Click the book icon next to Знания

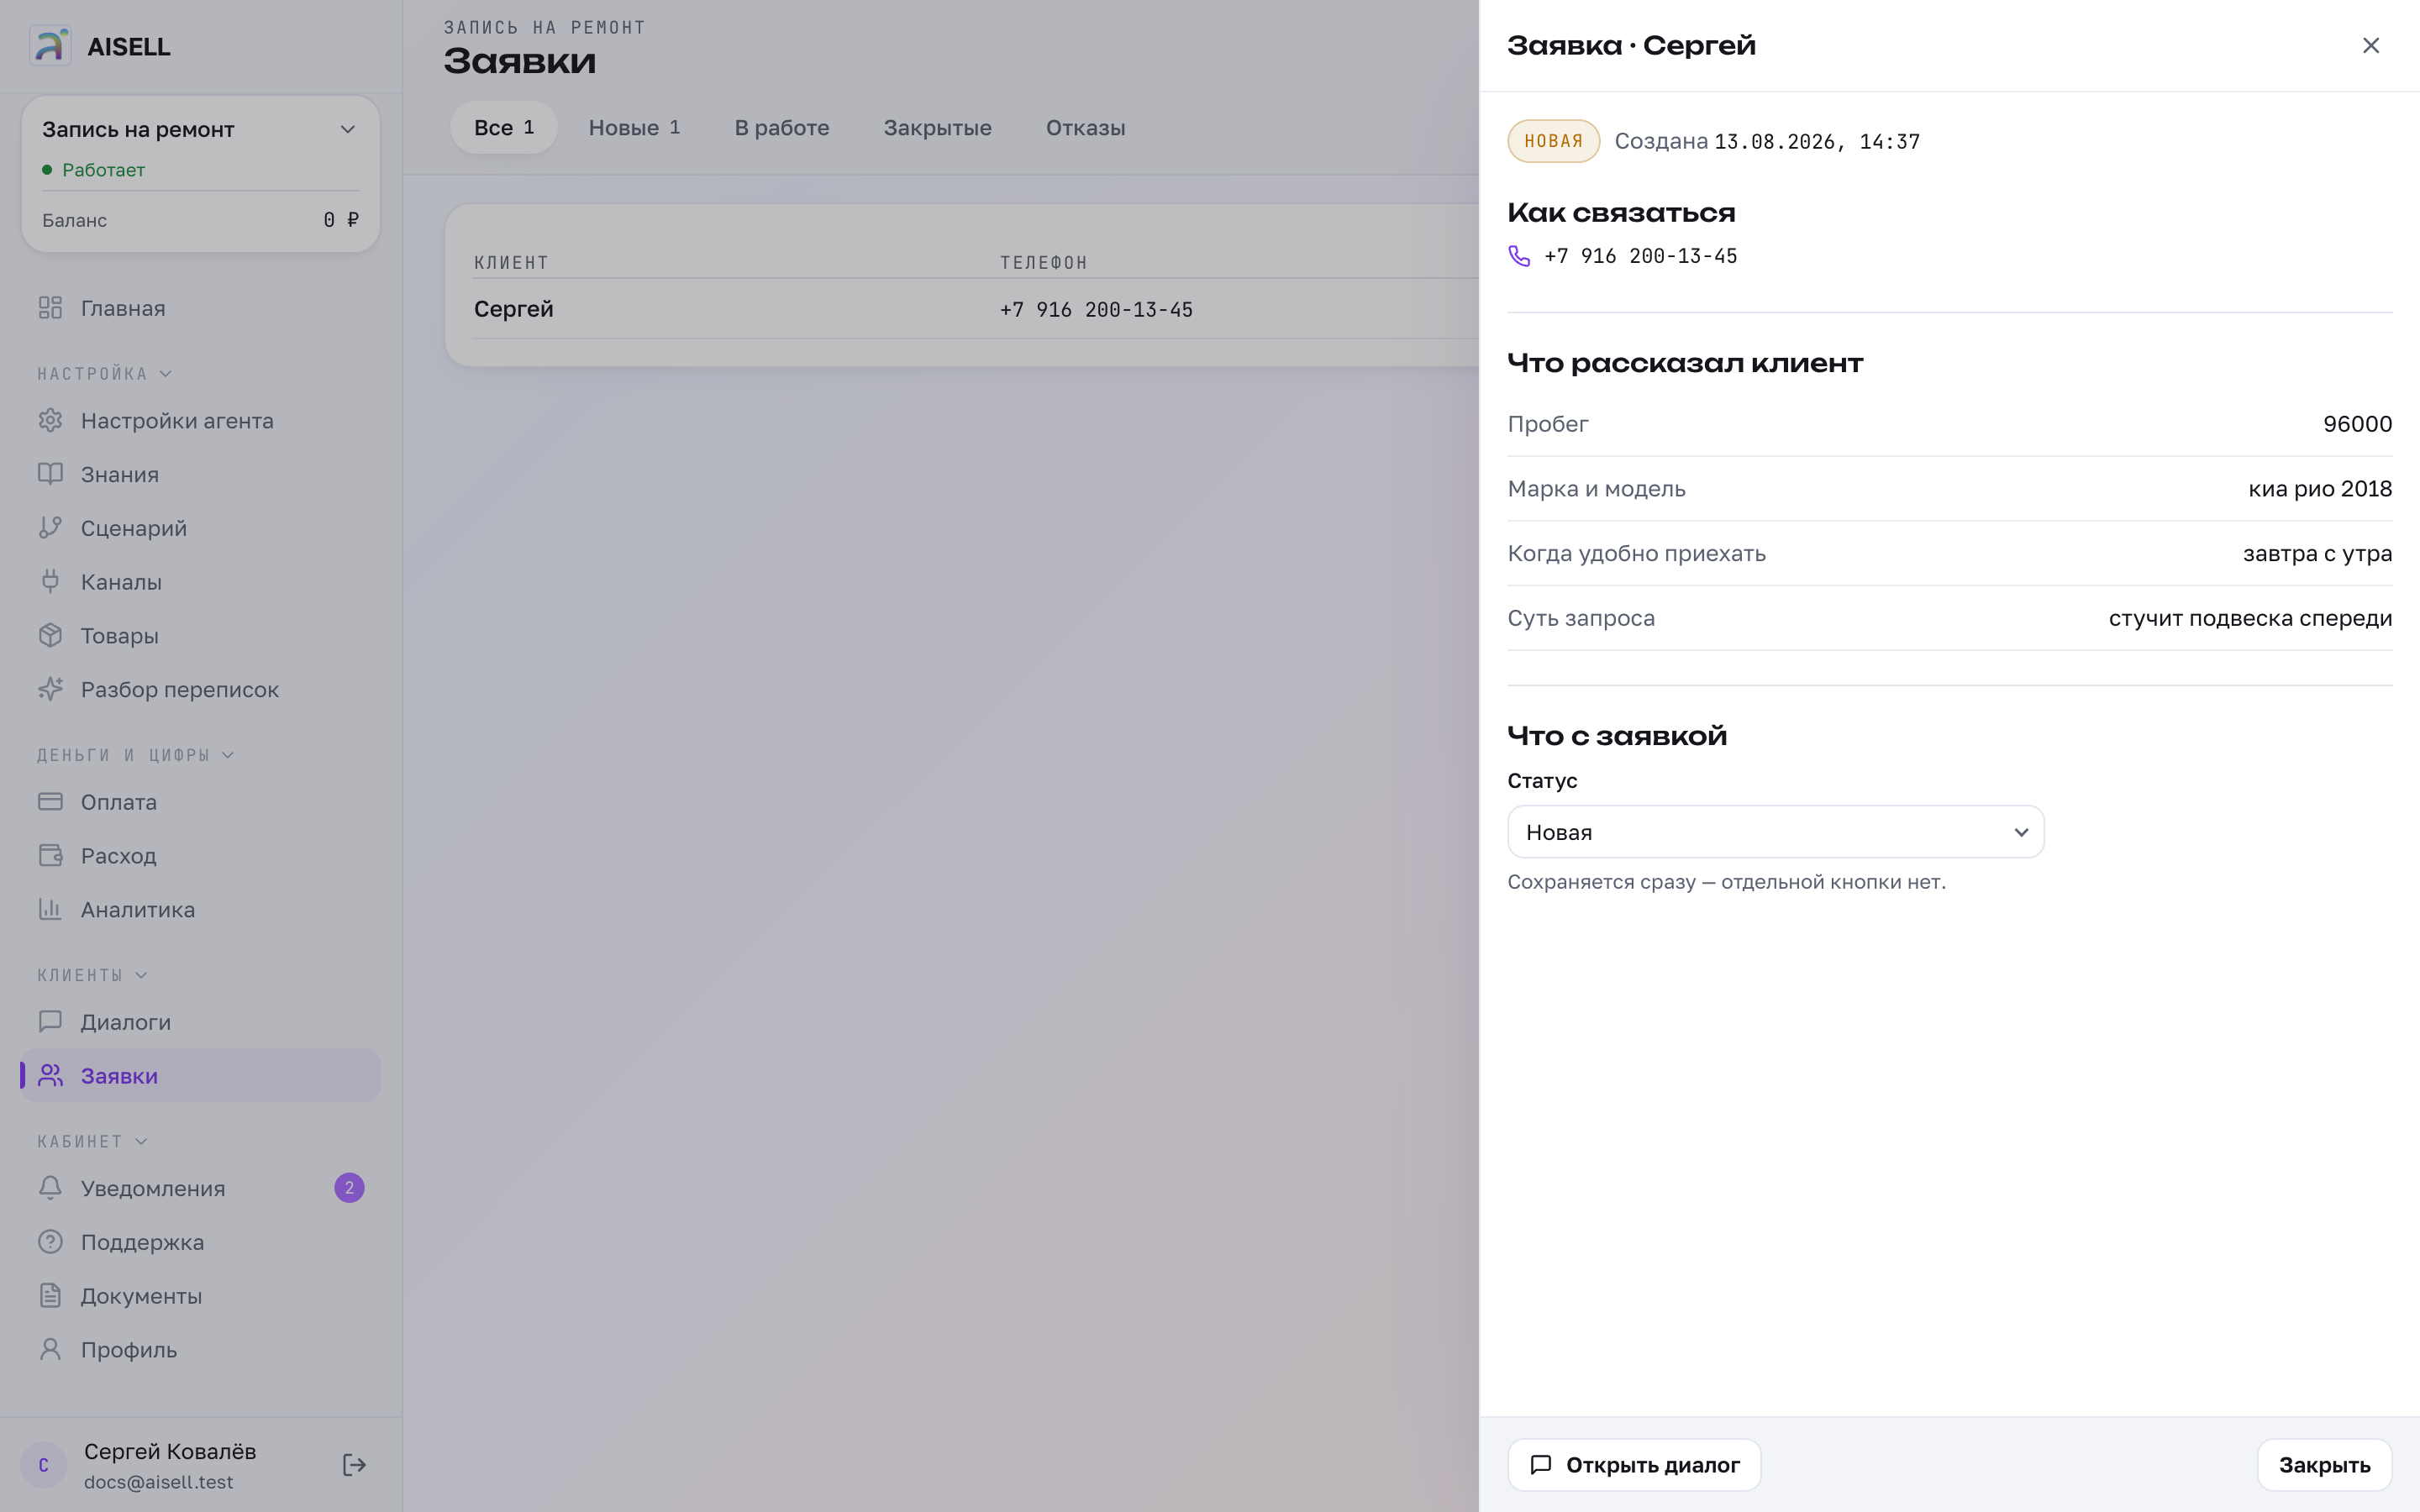pyautogui.click(x=50, y=474)
